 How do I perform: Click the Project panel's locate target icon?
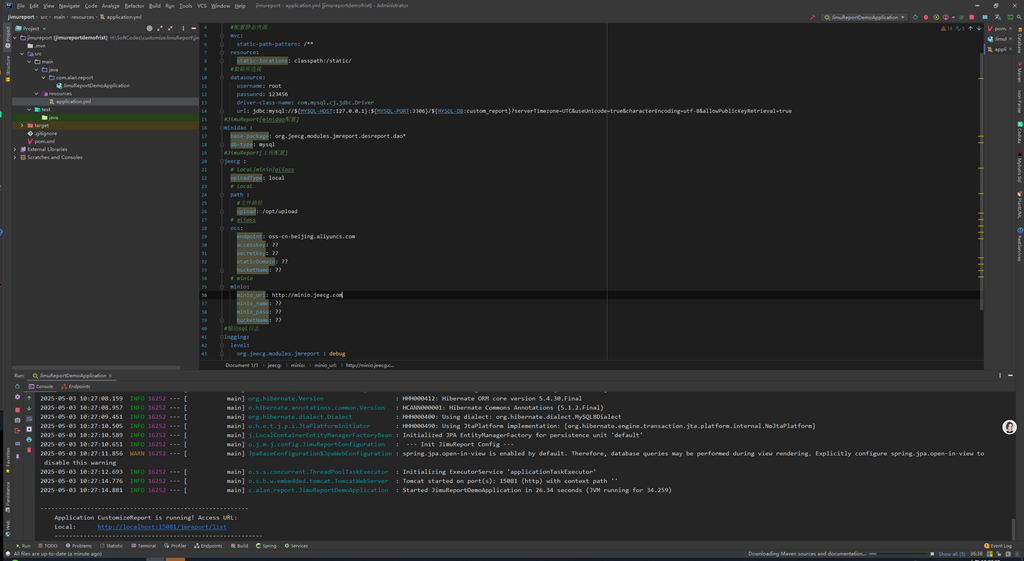(149, 28)
